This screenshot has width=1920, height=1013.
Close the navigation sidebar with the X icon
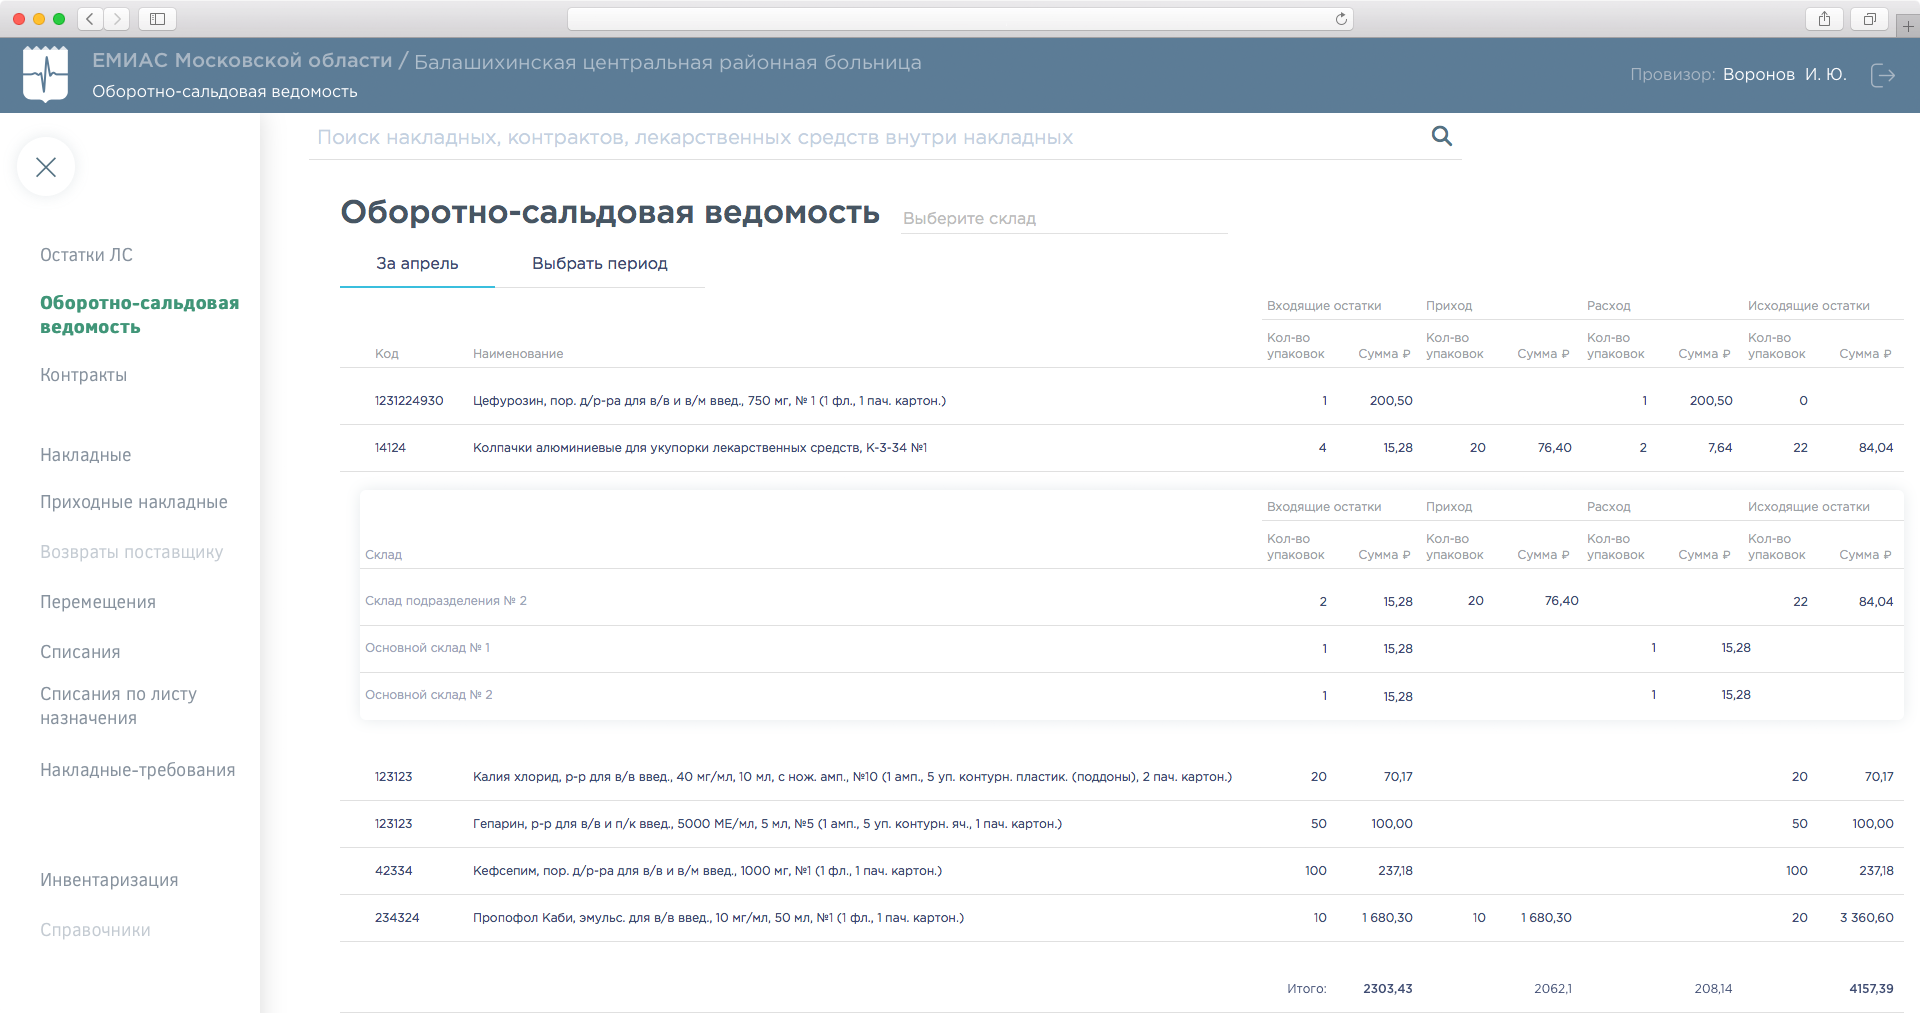pyautogui.click(x=45, y=167)
